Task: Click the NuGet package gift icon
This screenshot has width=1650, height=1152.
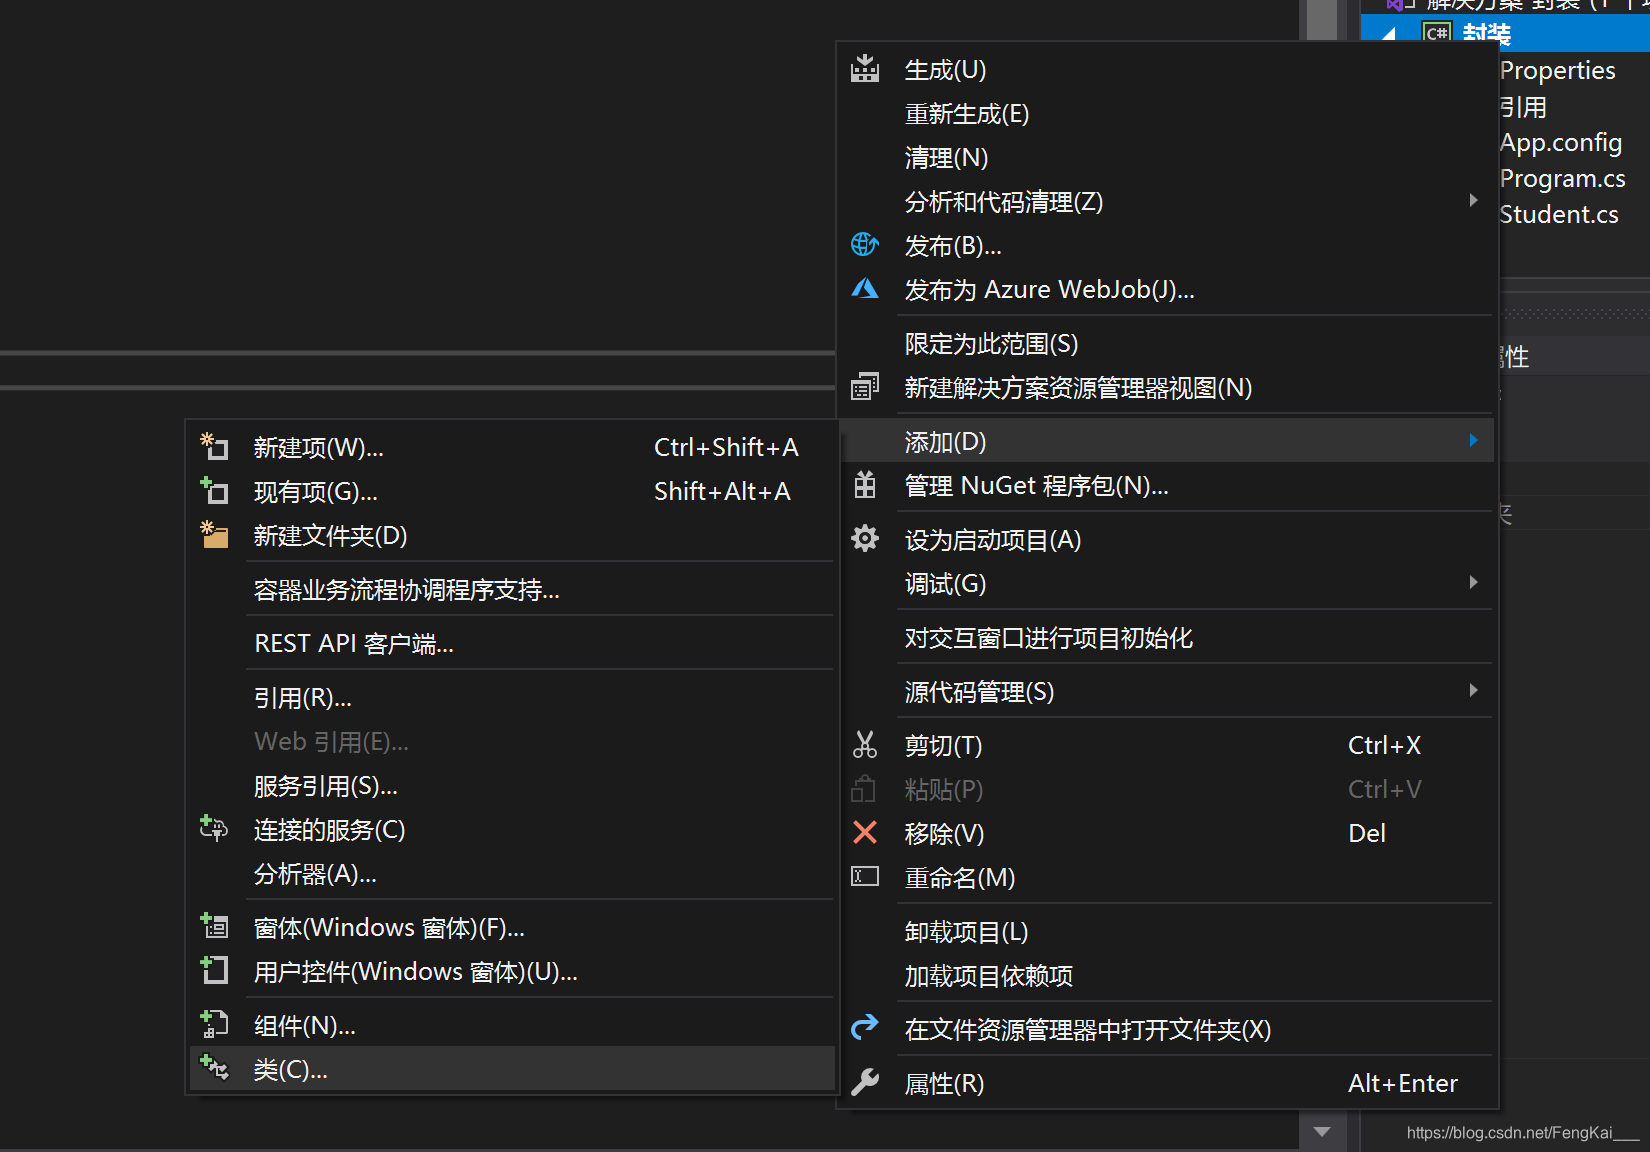Action: [x=865, y=485]
